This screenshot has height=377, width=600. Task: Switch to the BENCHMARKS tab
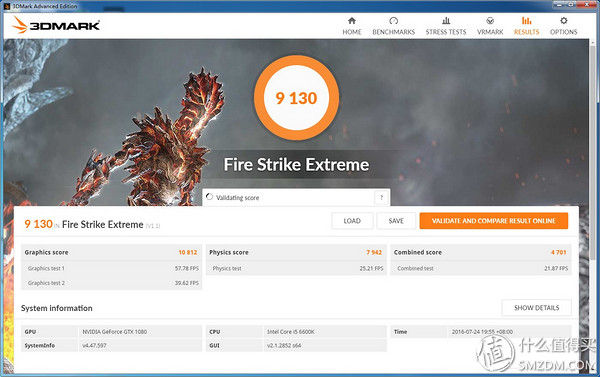(x=393, y=32)
